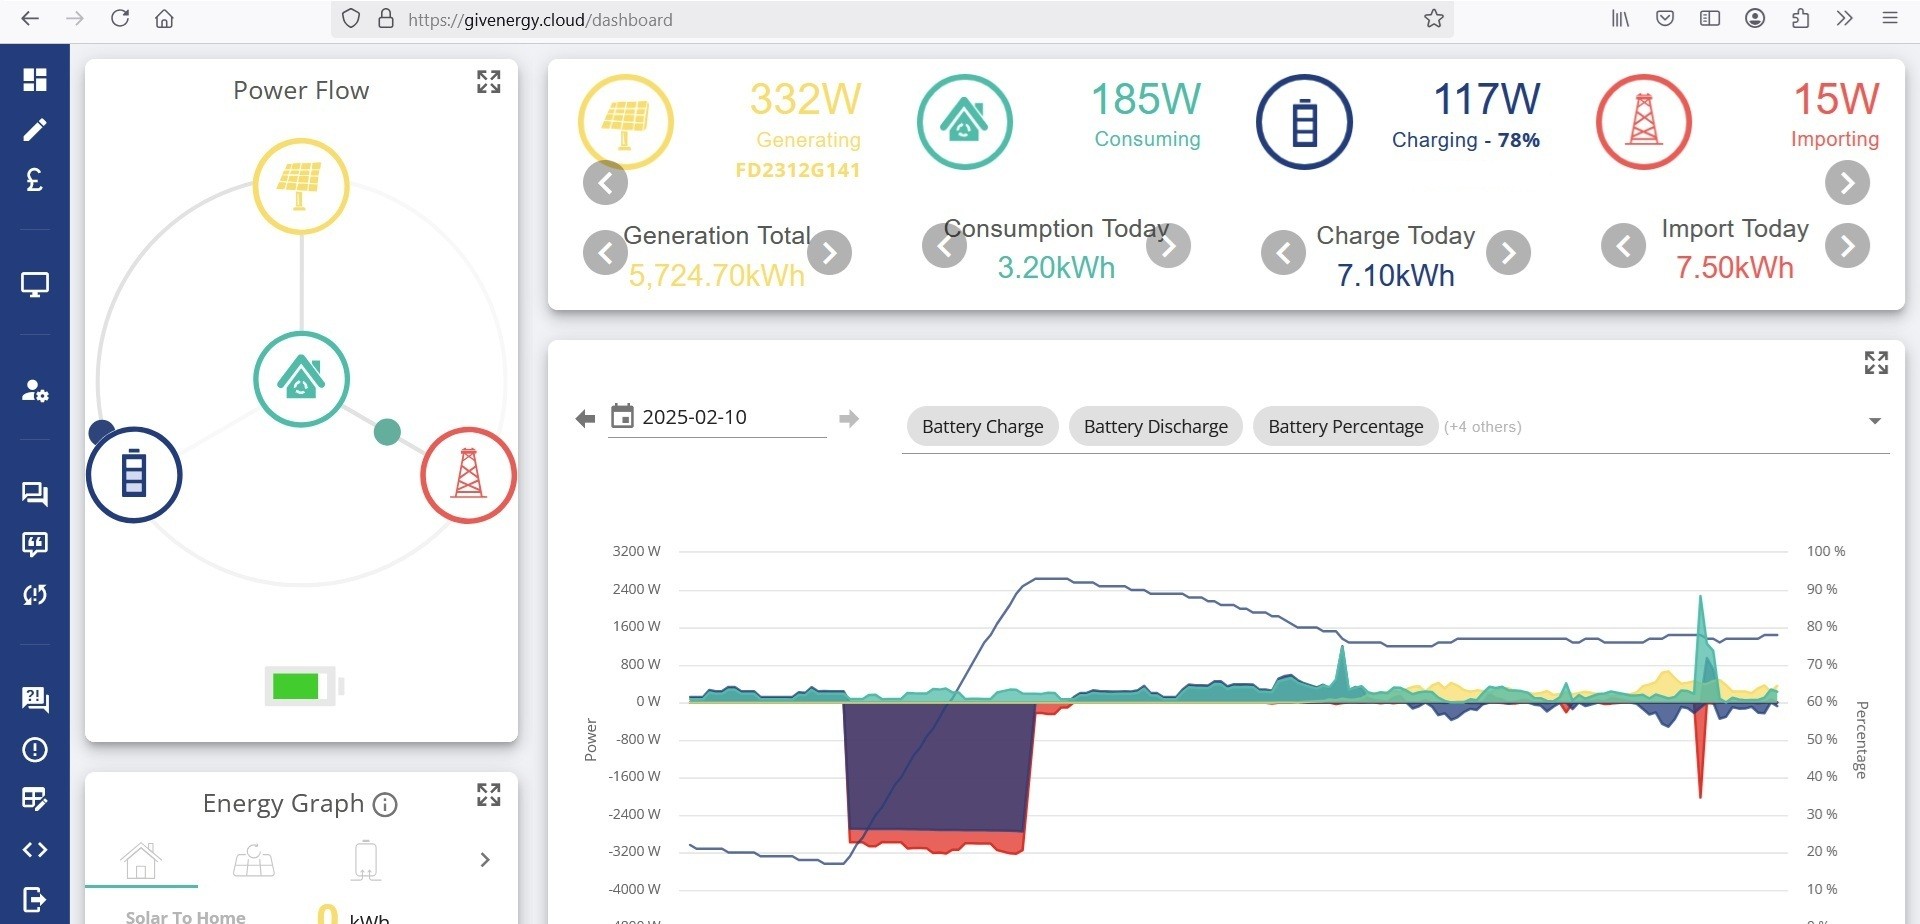Select the home tab in Energy Graph
This screenshot has height=924, width=1920.
pyautogui.click(x=141, y=861)
